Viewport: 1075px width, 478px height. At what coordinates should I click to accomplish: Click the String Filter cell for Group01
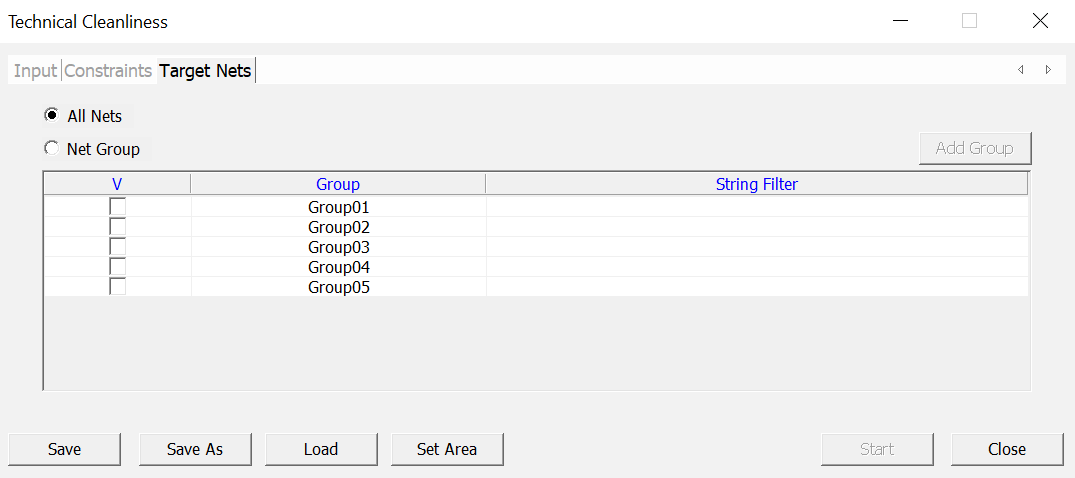757,207
